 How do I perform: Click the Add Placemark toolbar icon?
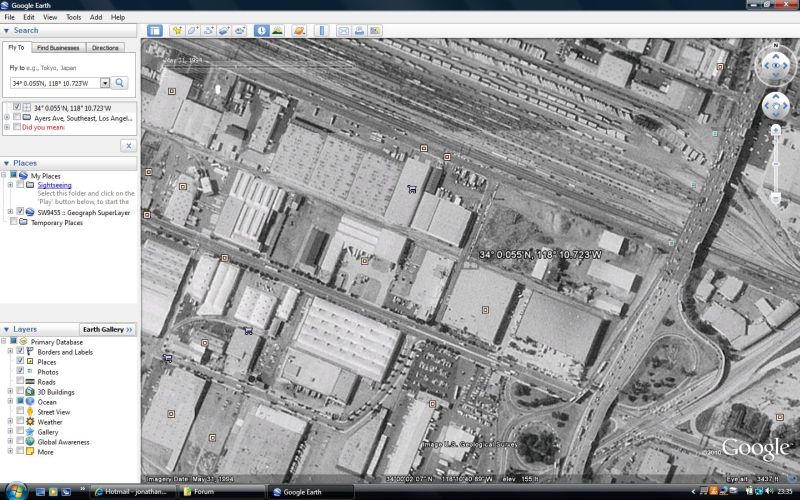click(177, 31)
